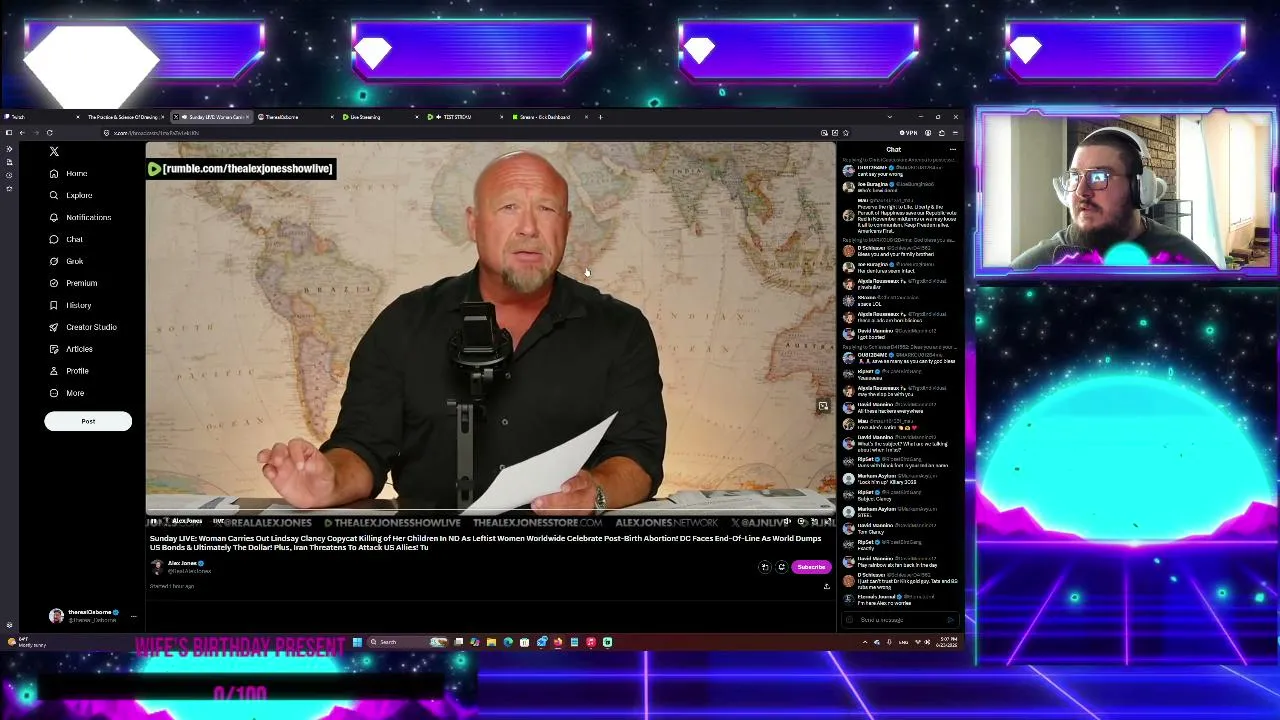This screenshot has width=1280, height=720.
Task: Open the tab search dropdown arrow
Action: [x=889, y=117]
